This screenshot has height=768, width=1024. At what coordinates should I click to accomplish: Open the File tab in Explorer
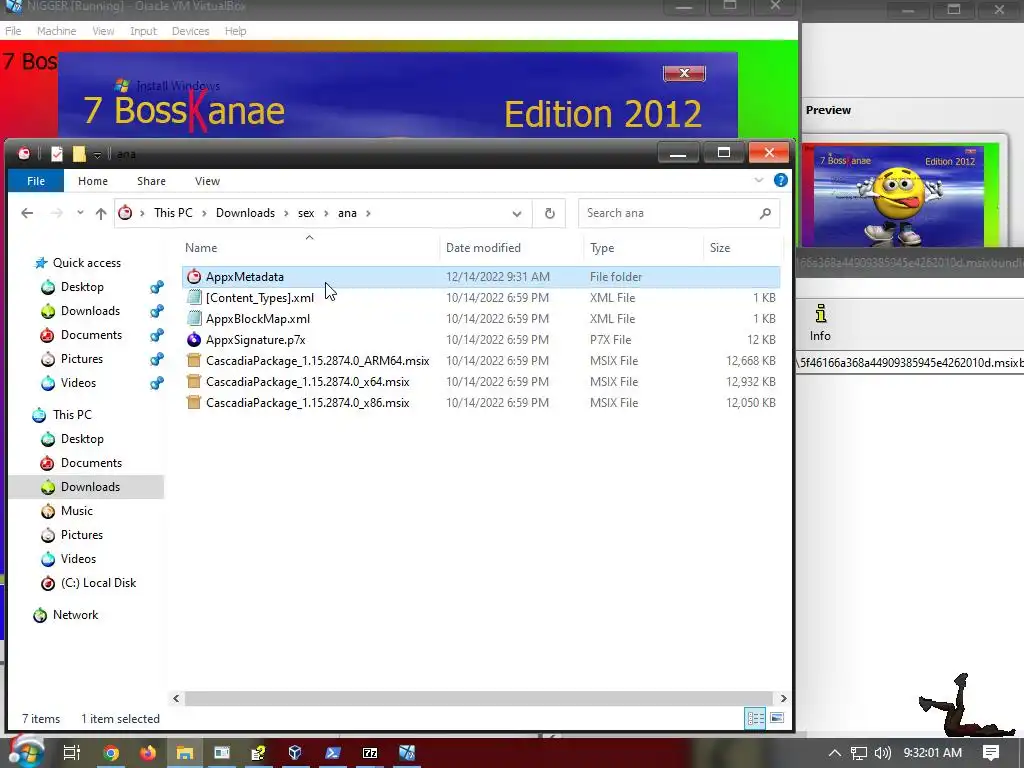[x=36, y=181]
